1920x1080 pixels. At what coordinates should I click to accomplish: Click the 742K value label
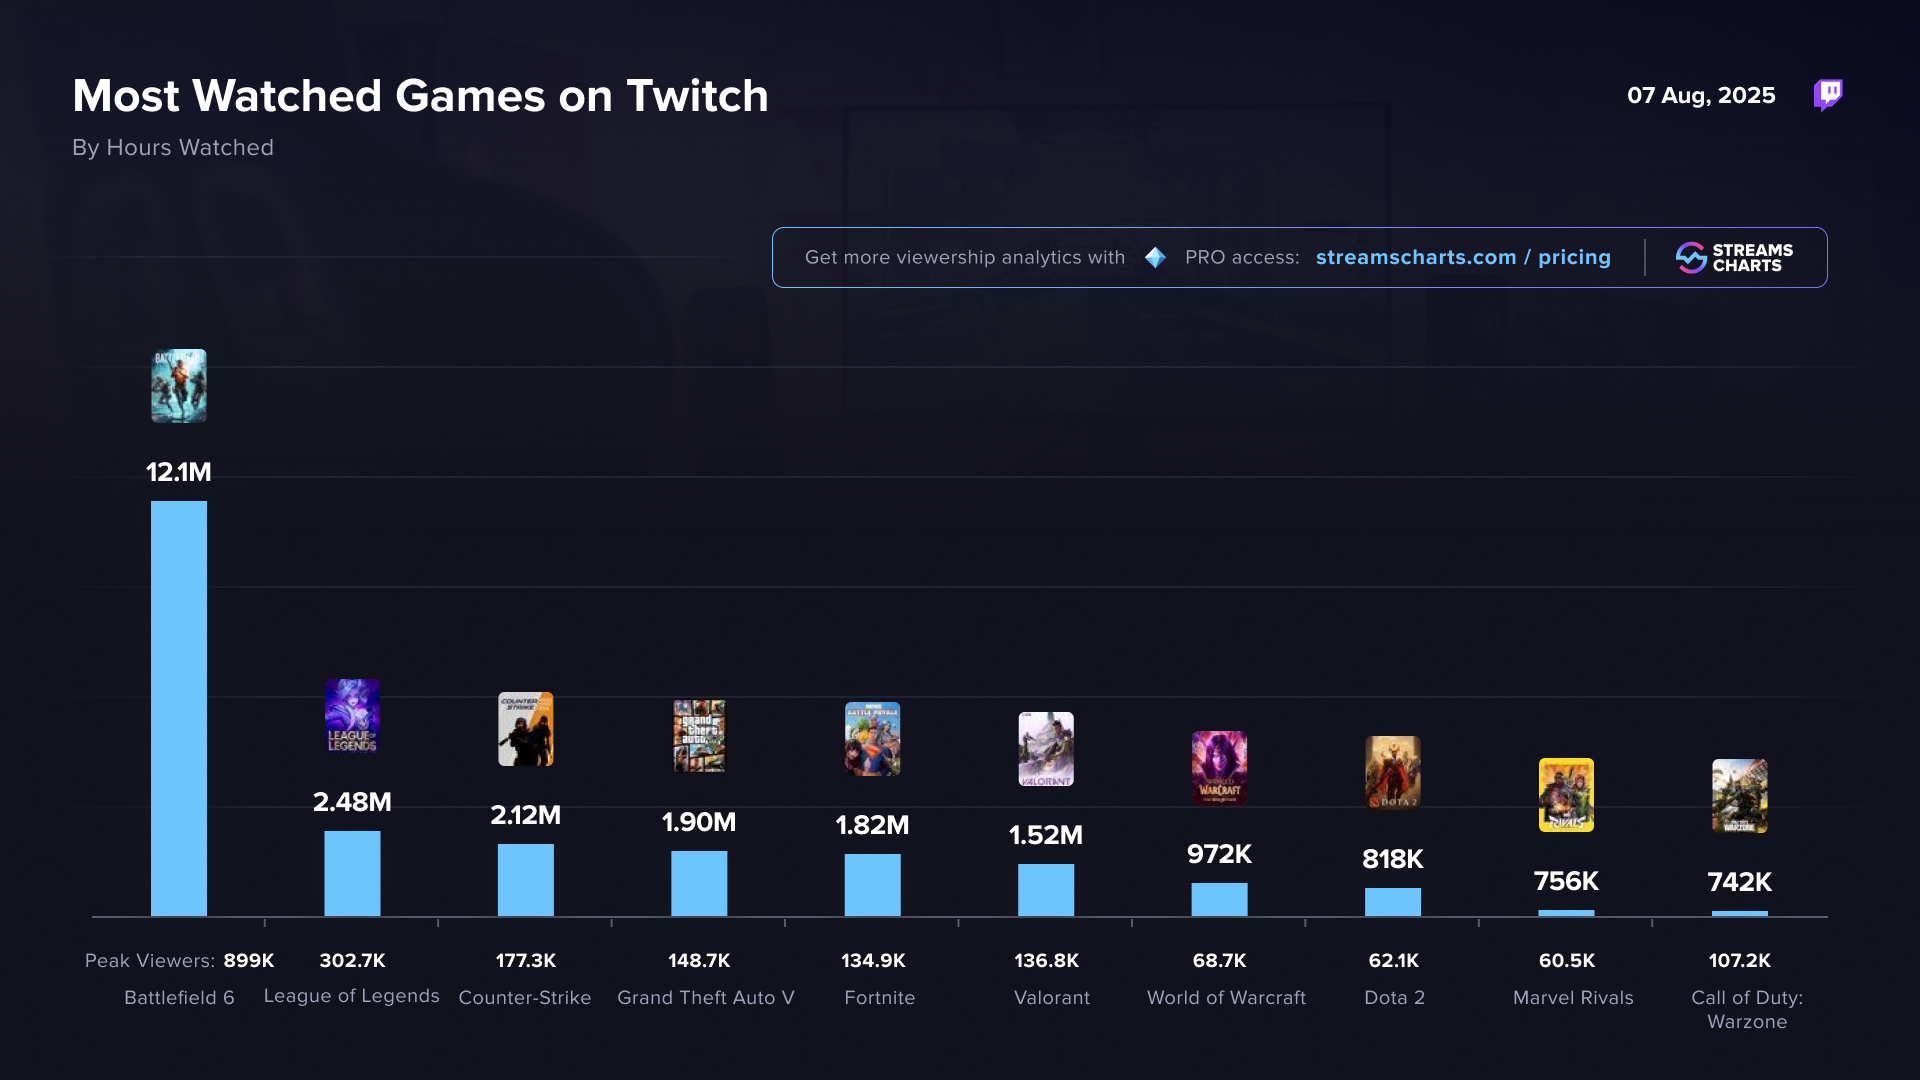(1740, 882)
